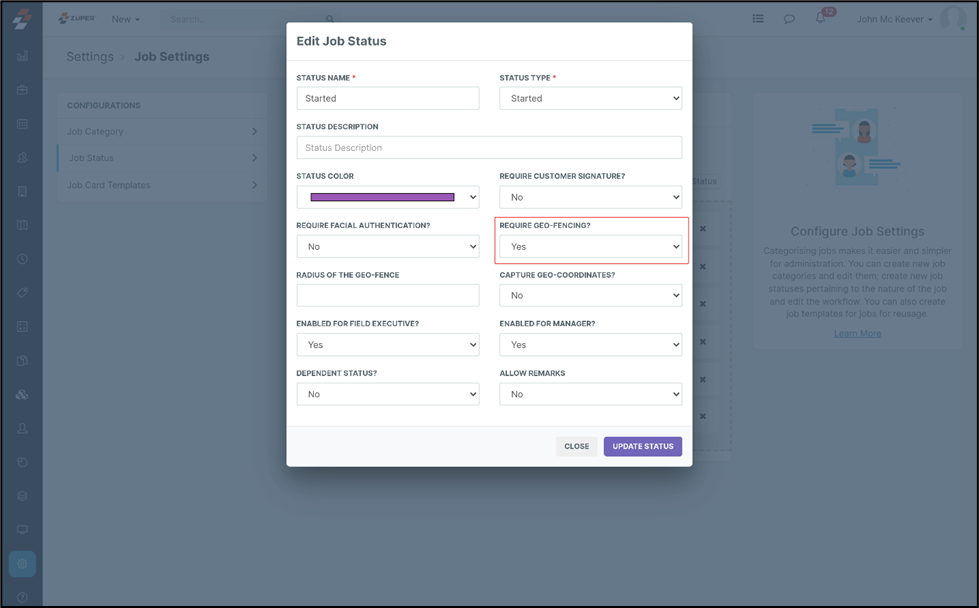Open the clock icon in left sidebar
Image resolution: width=979 pixels, height=608 pixels.
22,259
